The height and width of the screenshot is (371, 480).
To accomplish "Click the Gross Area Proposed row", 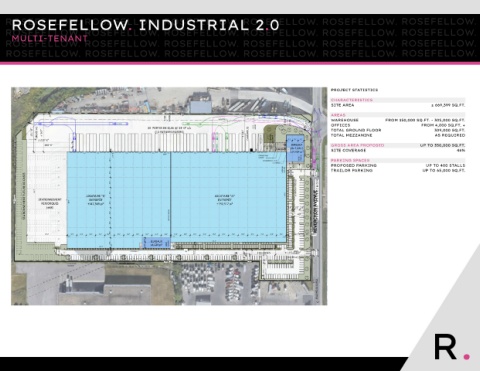I will click(x=398, y=145).
